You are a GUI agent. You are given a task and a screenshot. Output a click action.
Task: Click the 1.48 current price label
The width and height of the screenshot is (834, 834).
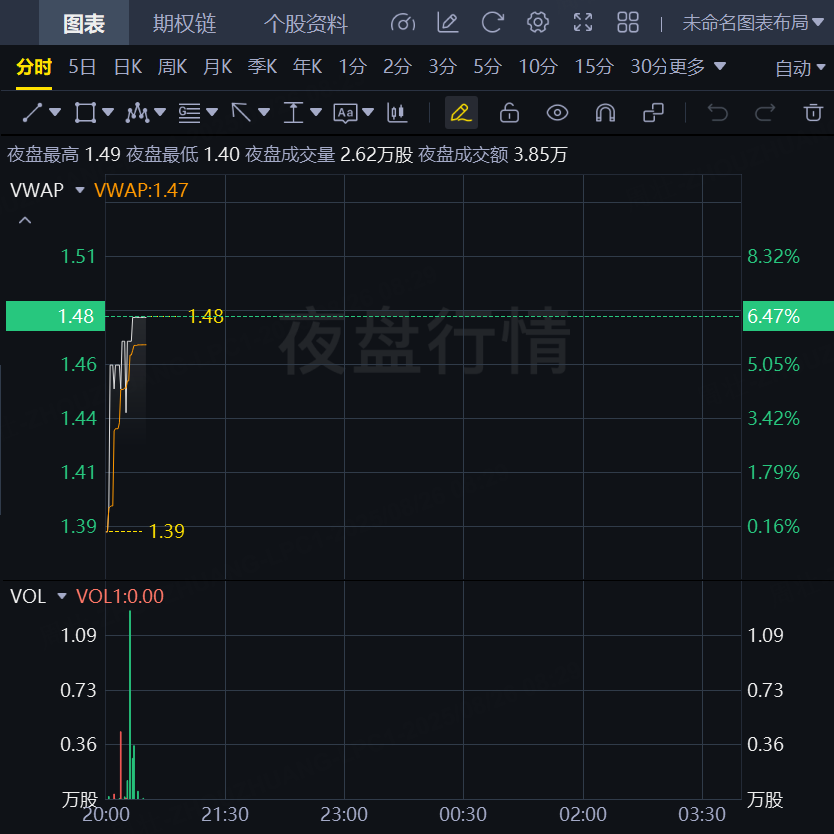pos(76,316)
